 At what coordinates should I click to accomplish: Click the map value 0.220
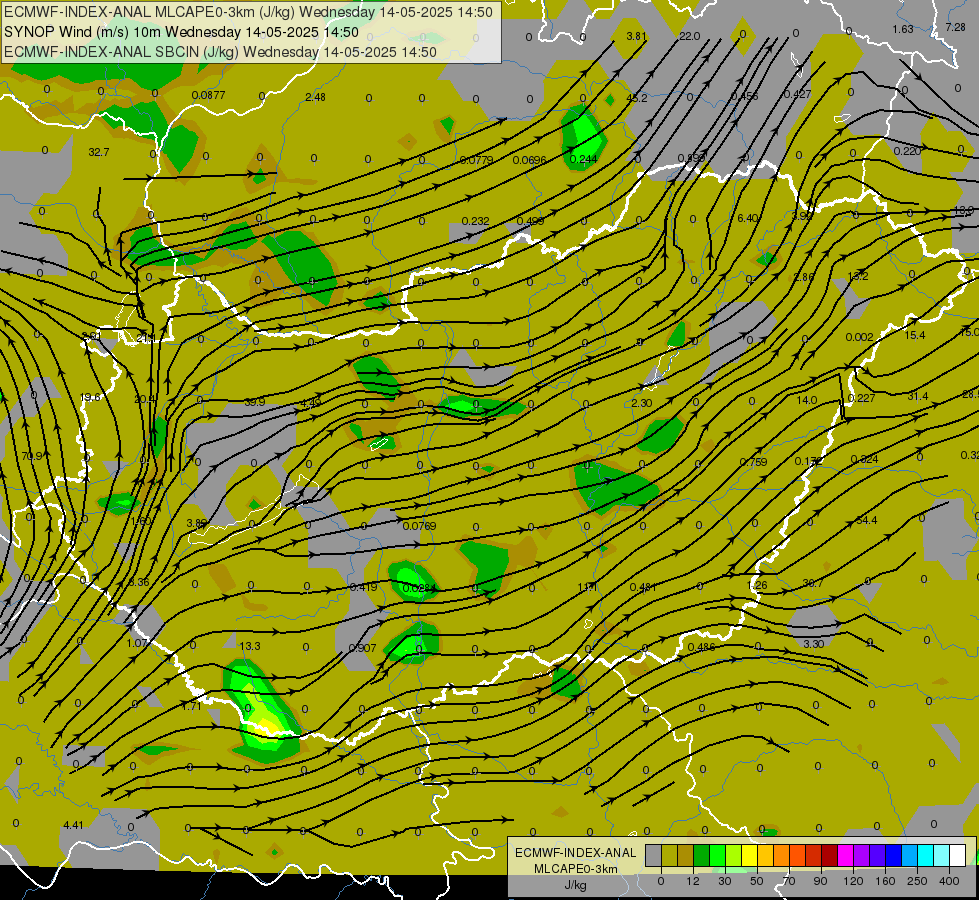tap(907, 151)
